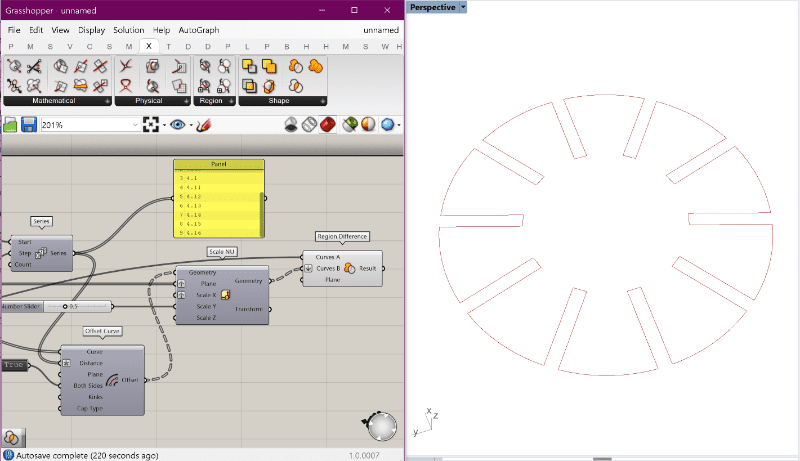Open the File menu
800x461 pixels.
pos(14,30)
